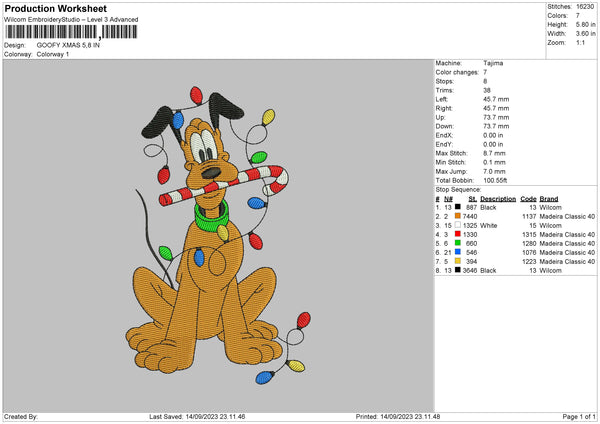Click the Stop Sequence label

click(x=458, y=189)
